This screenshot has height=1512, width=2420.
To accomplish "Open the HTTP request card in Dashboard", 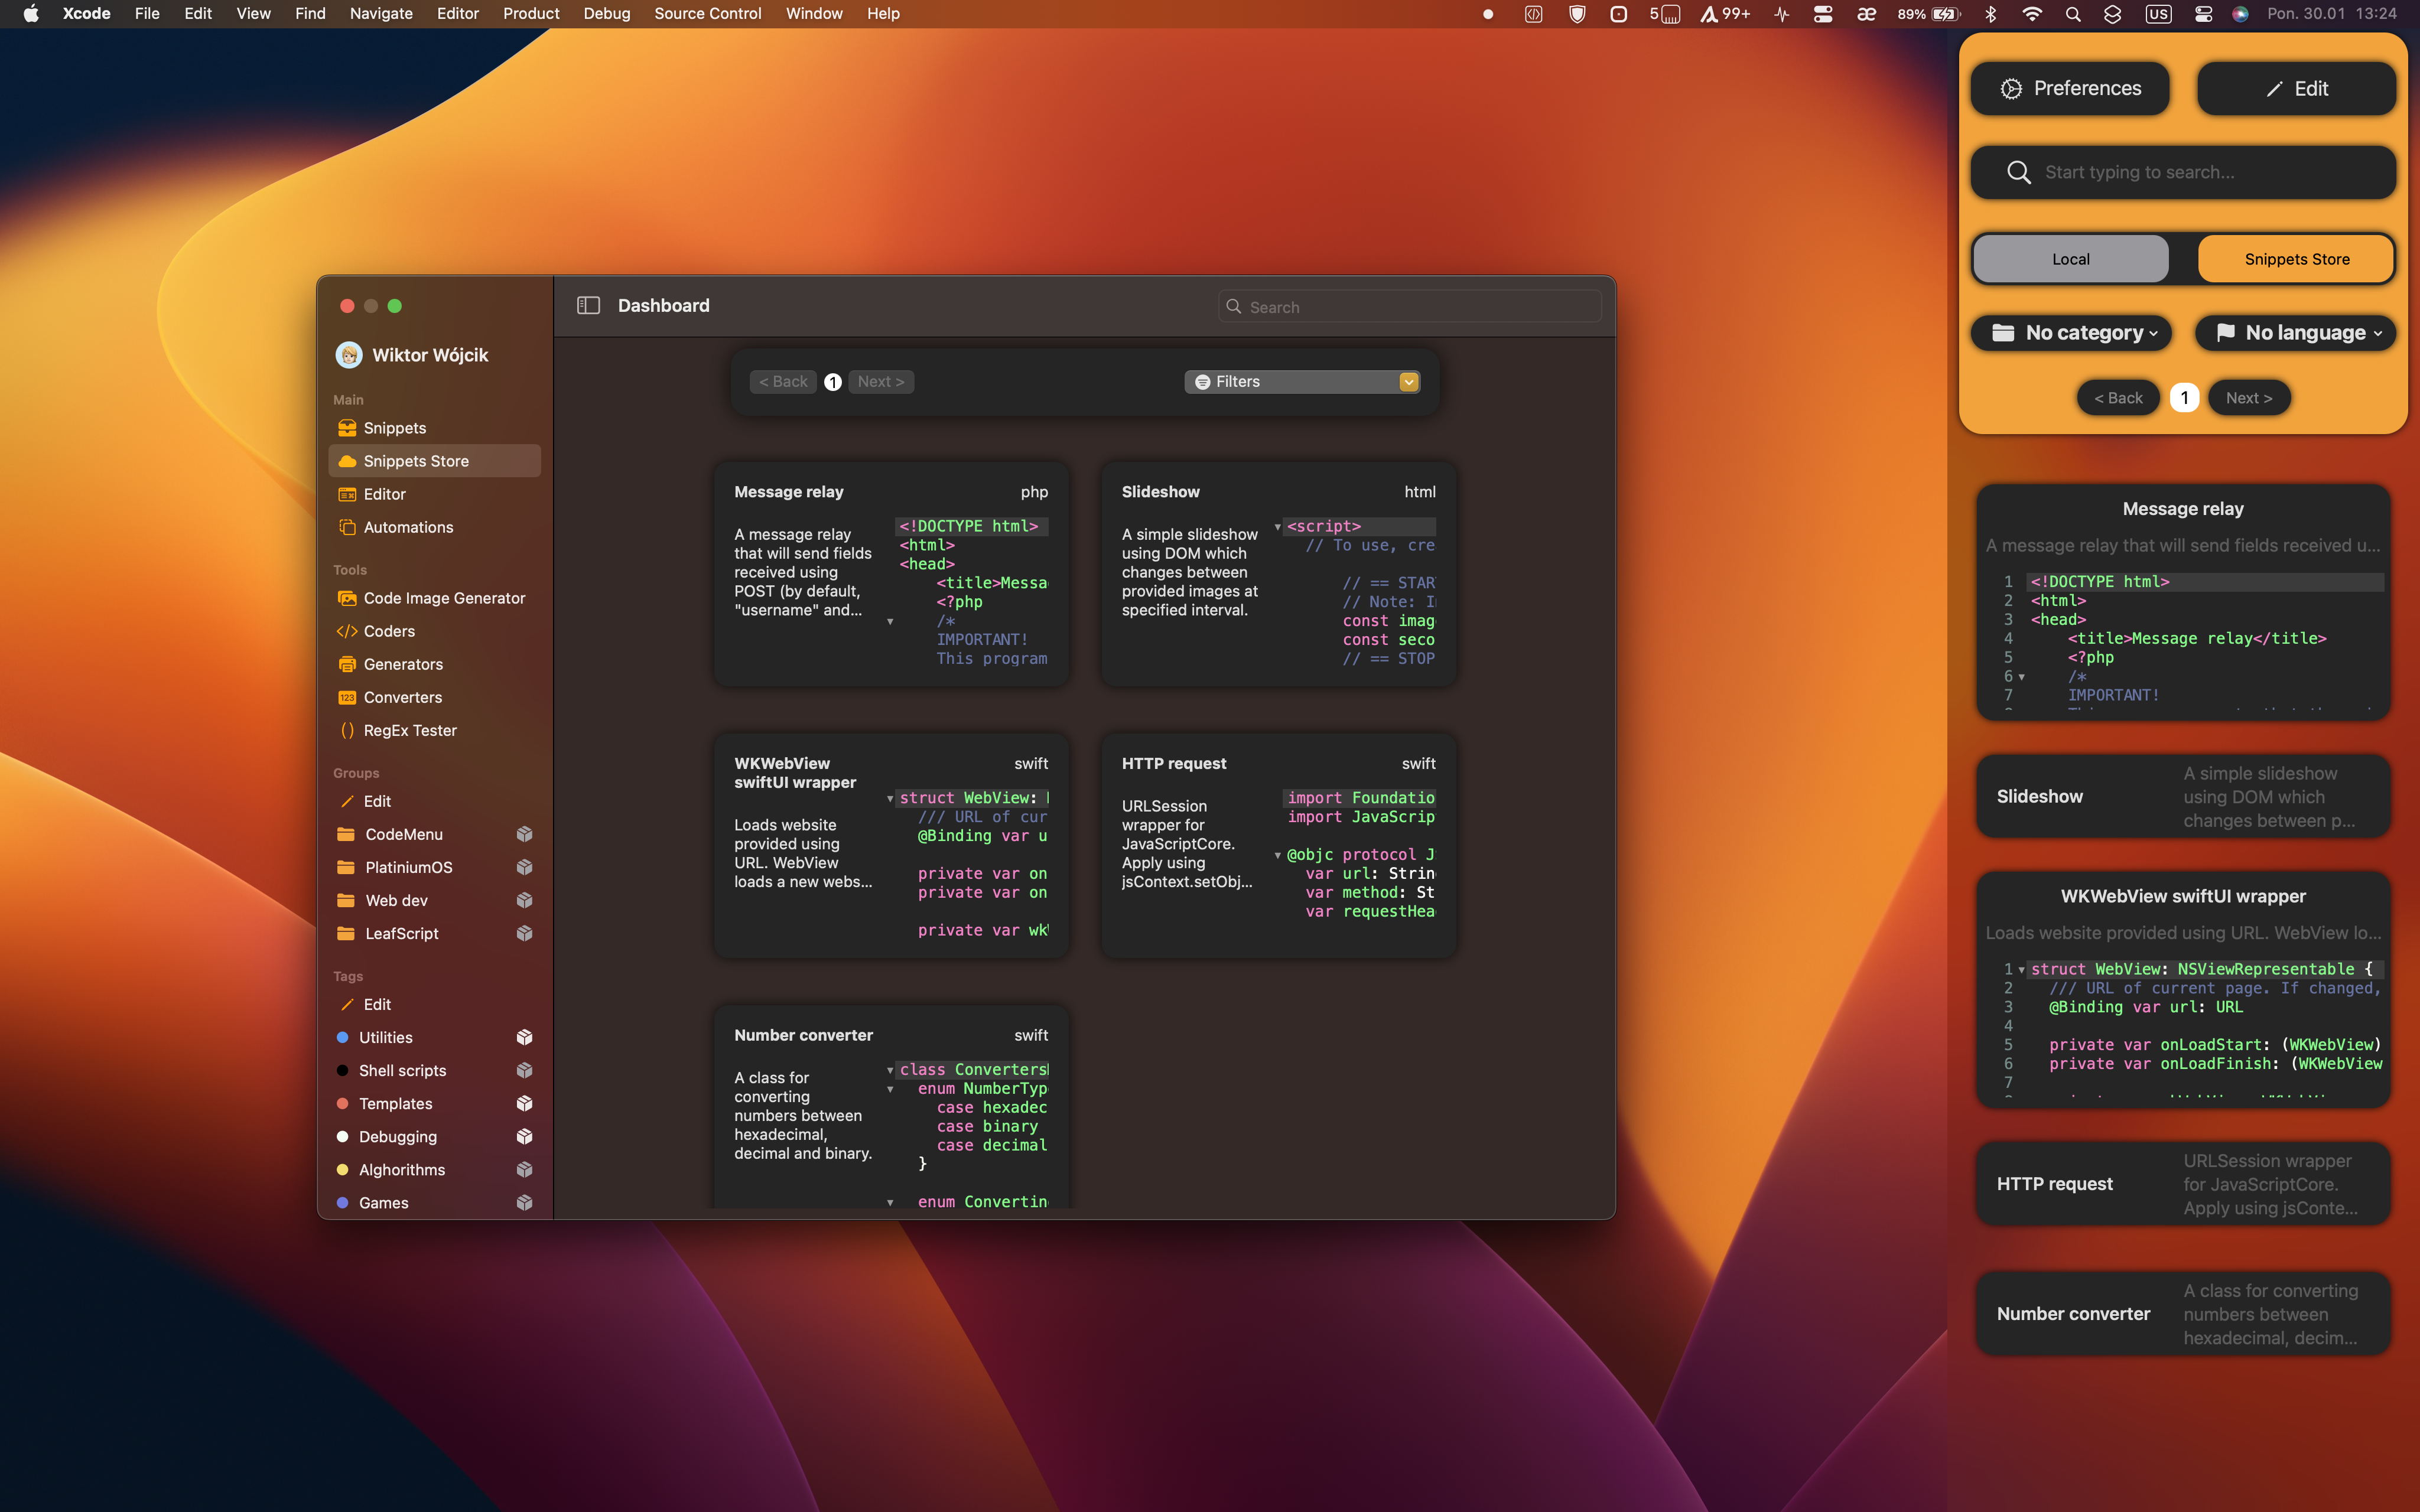I will pyautogui.click(x=1278, y=845).
